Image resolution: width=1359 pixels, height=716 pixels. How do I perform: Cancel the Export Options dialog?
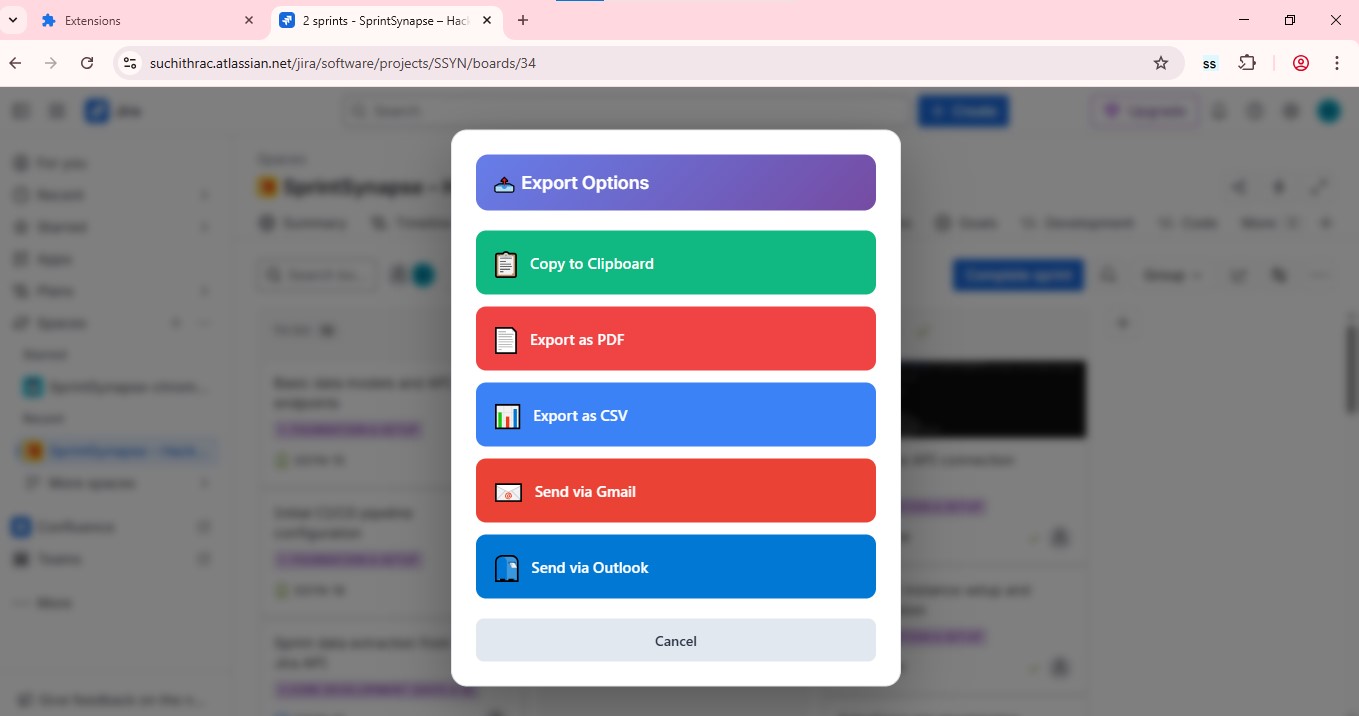tap(676, 640)
